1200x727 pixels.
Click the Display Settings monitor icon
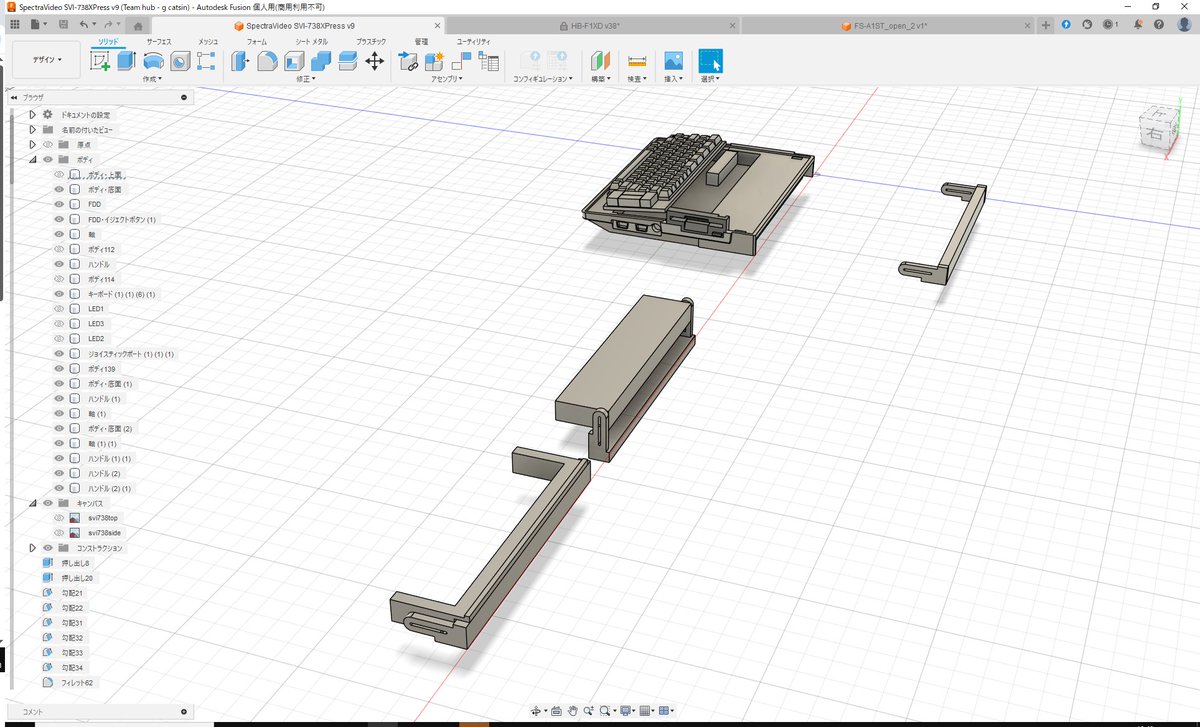625,711
